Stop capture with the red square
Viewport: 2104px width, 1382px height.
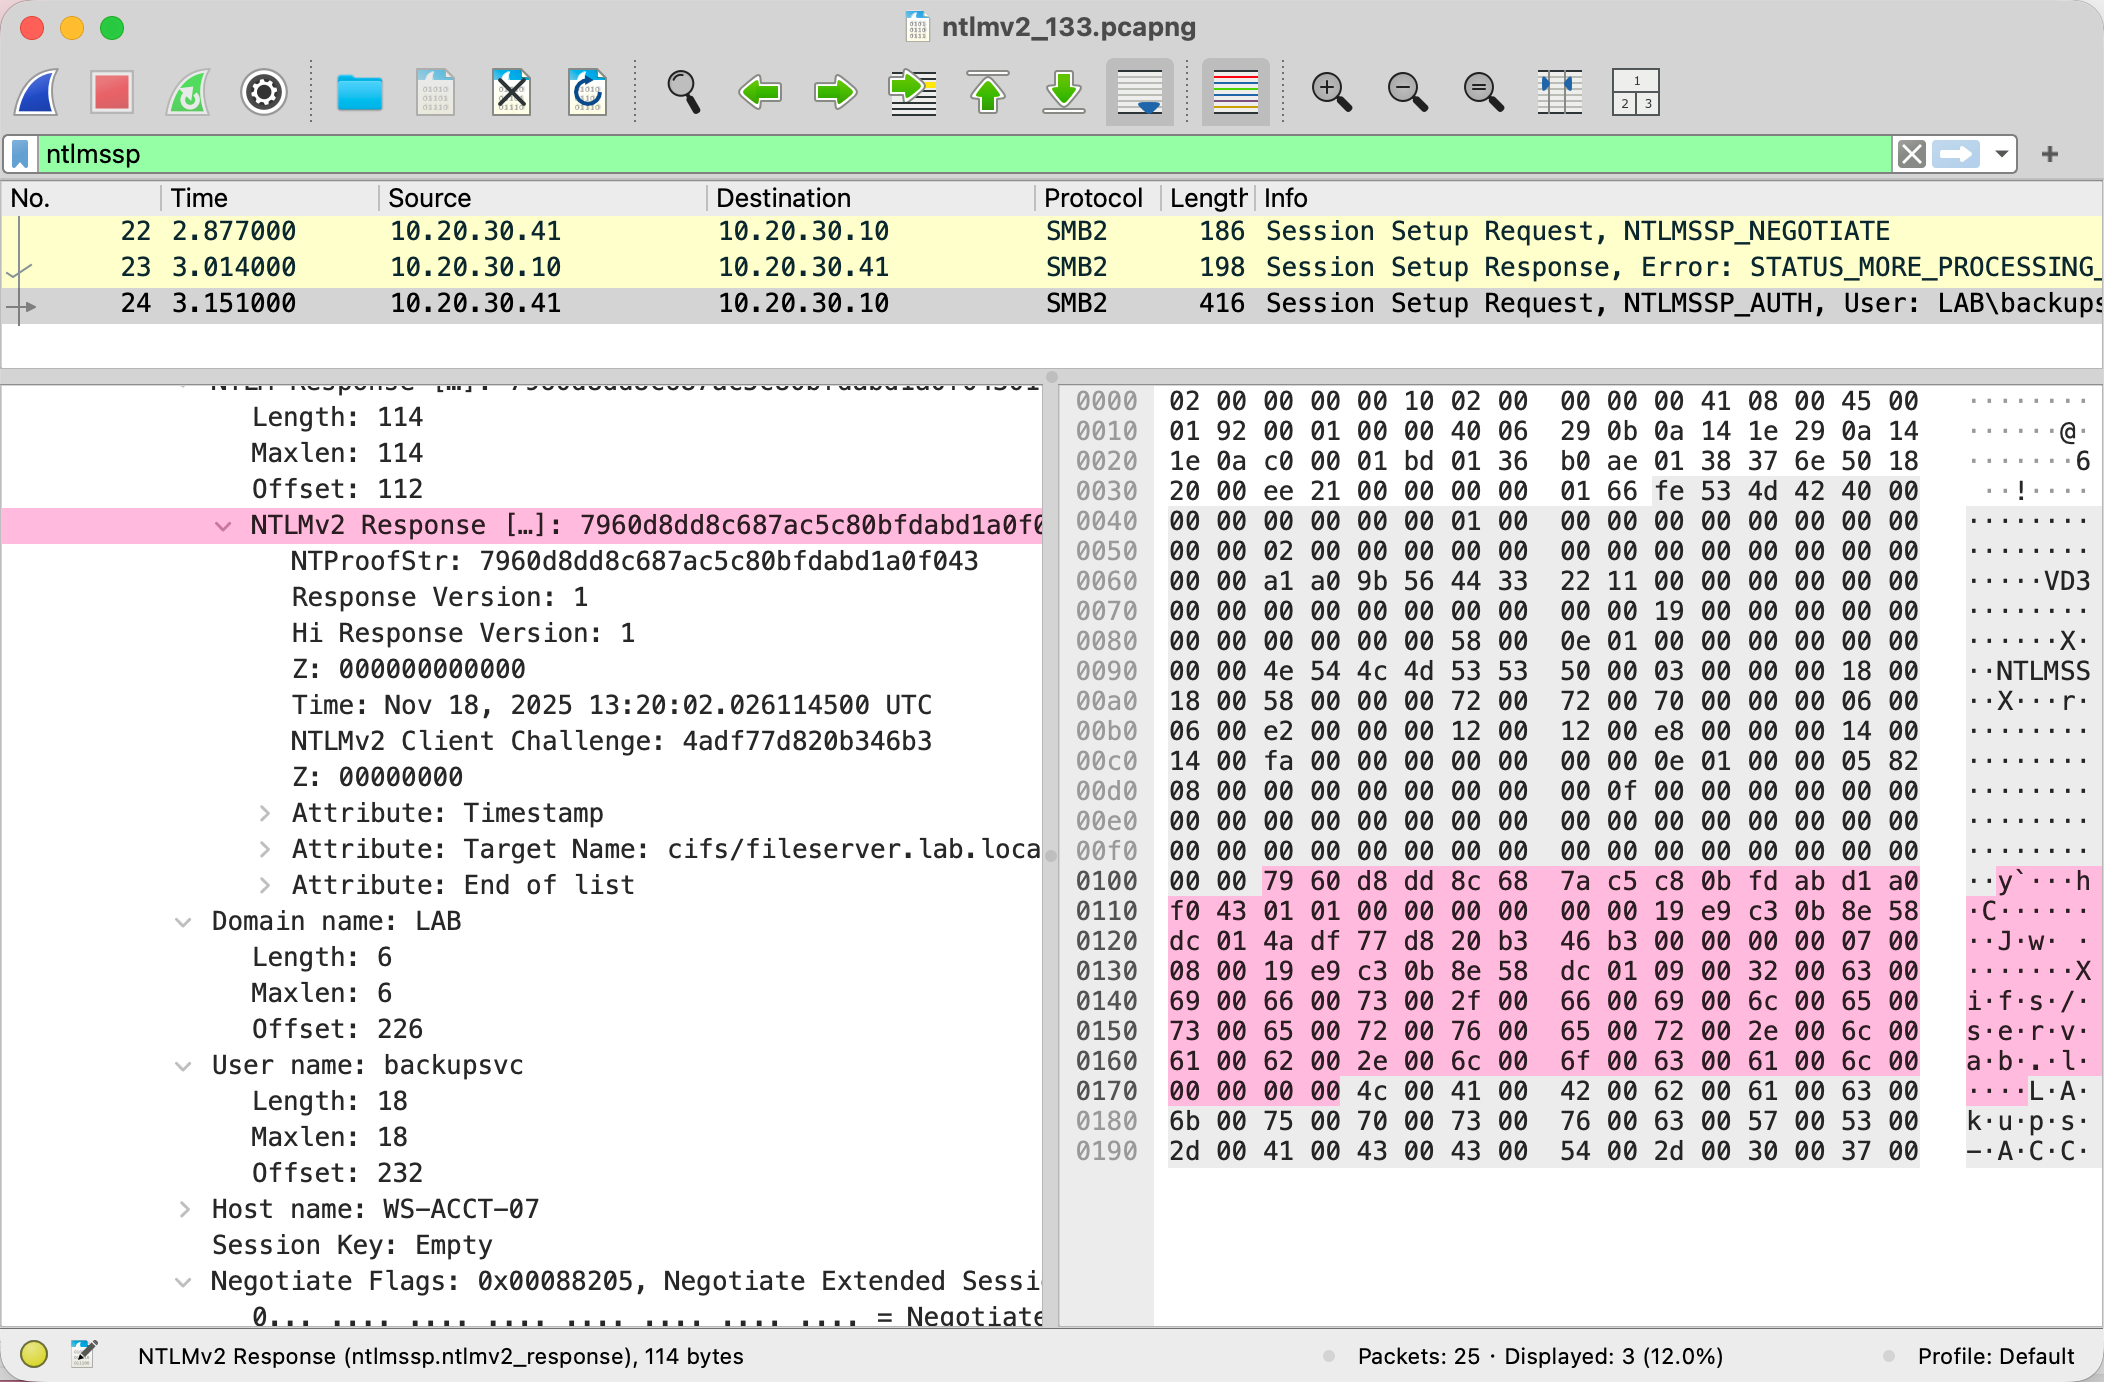point(112,92)
